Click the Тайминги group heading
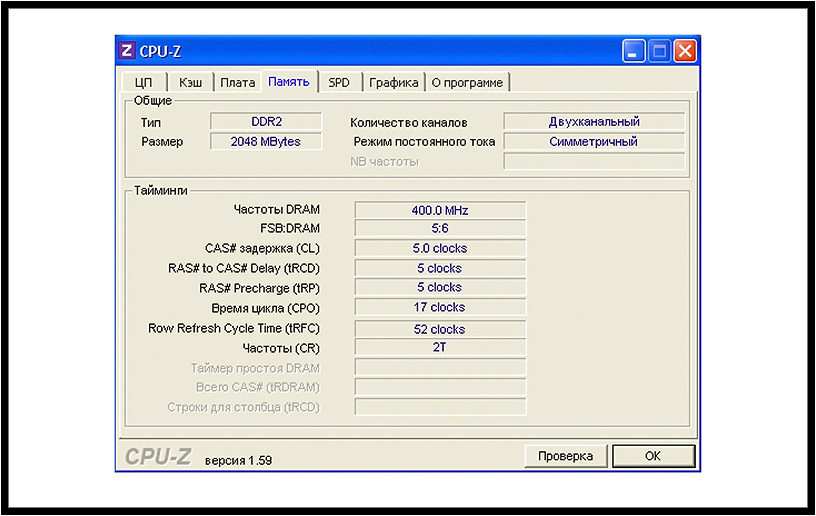This screenshot has width=816, height=516. click(x=160, y=190)
